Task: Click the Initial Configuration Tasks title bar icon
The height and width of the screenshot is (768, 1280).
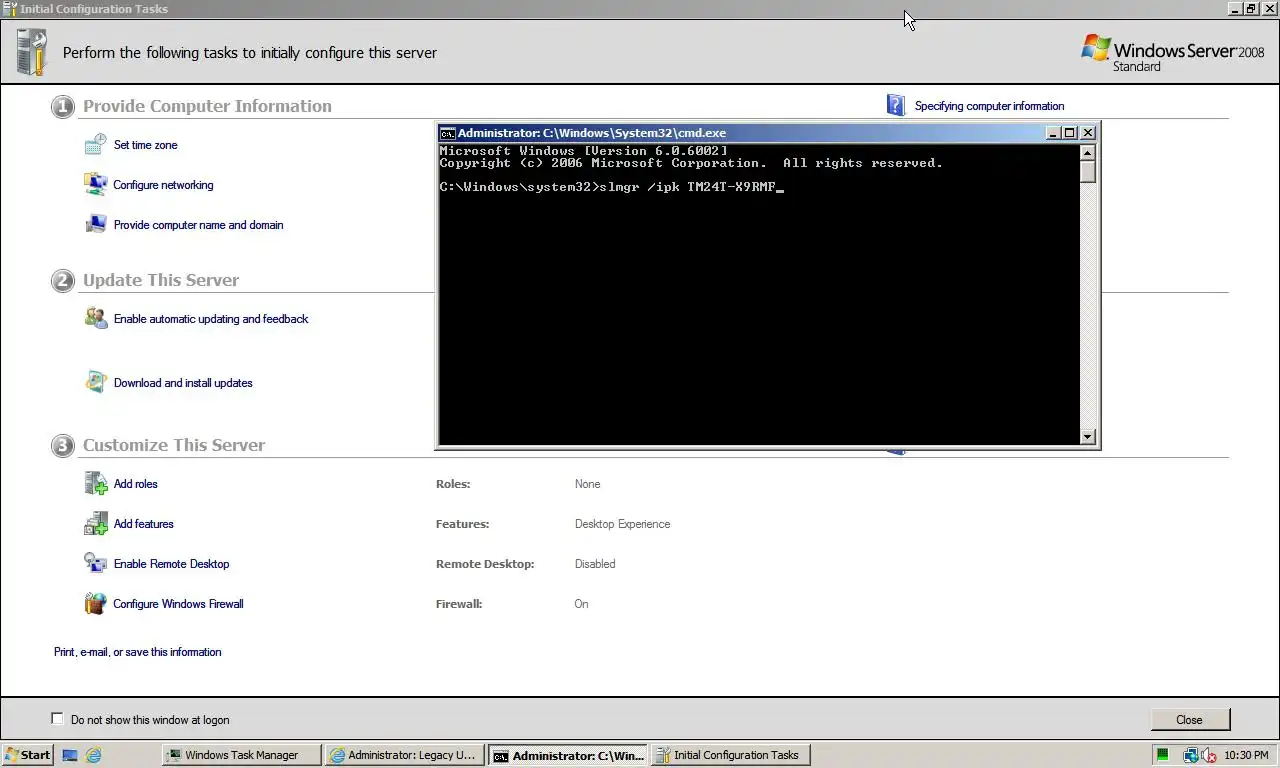Action: (x=10, y=9)
